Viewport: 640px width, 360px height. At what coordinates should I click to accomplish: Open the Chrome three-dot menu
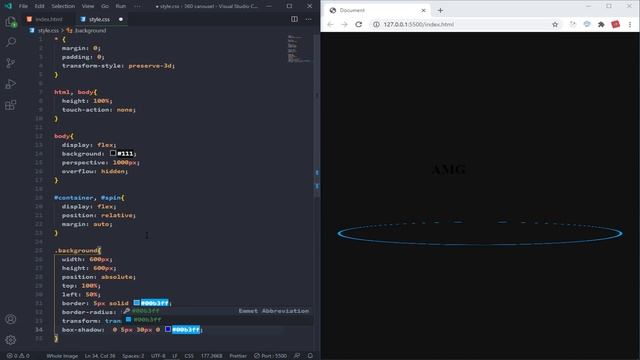pyautogui.click(x=630, y=24)
